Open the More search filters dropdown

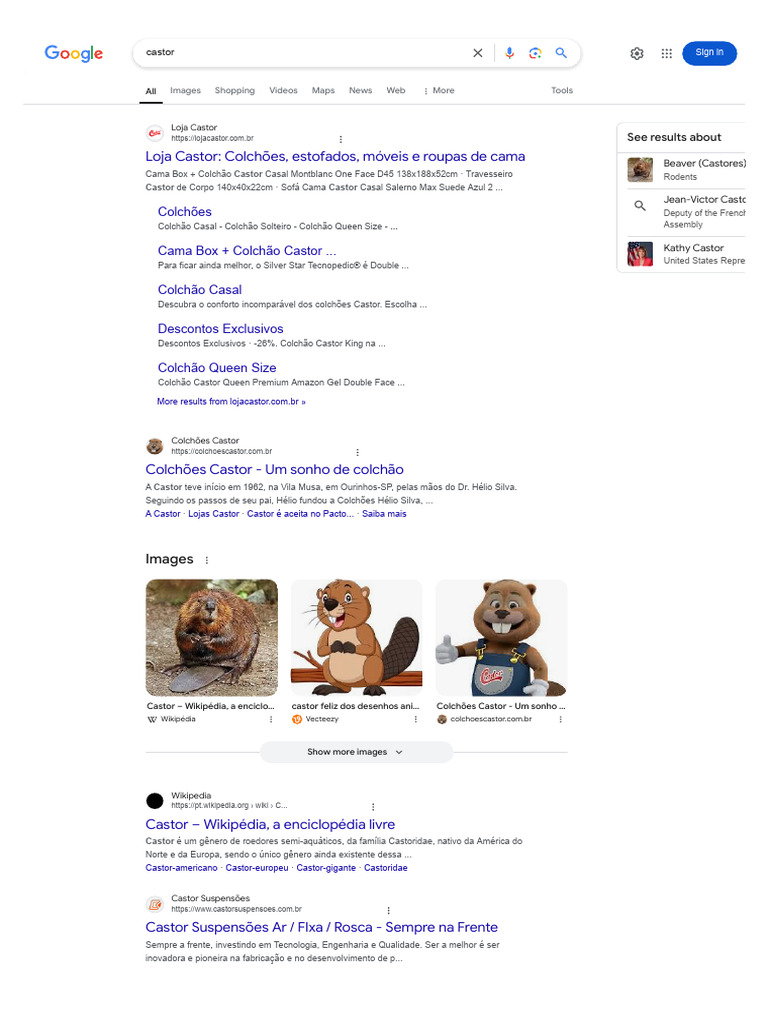(x=439, y=91)
